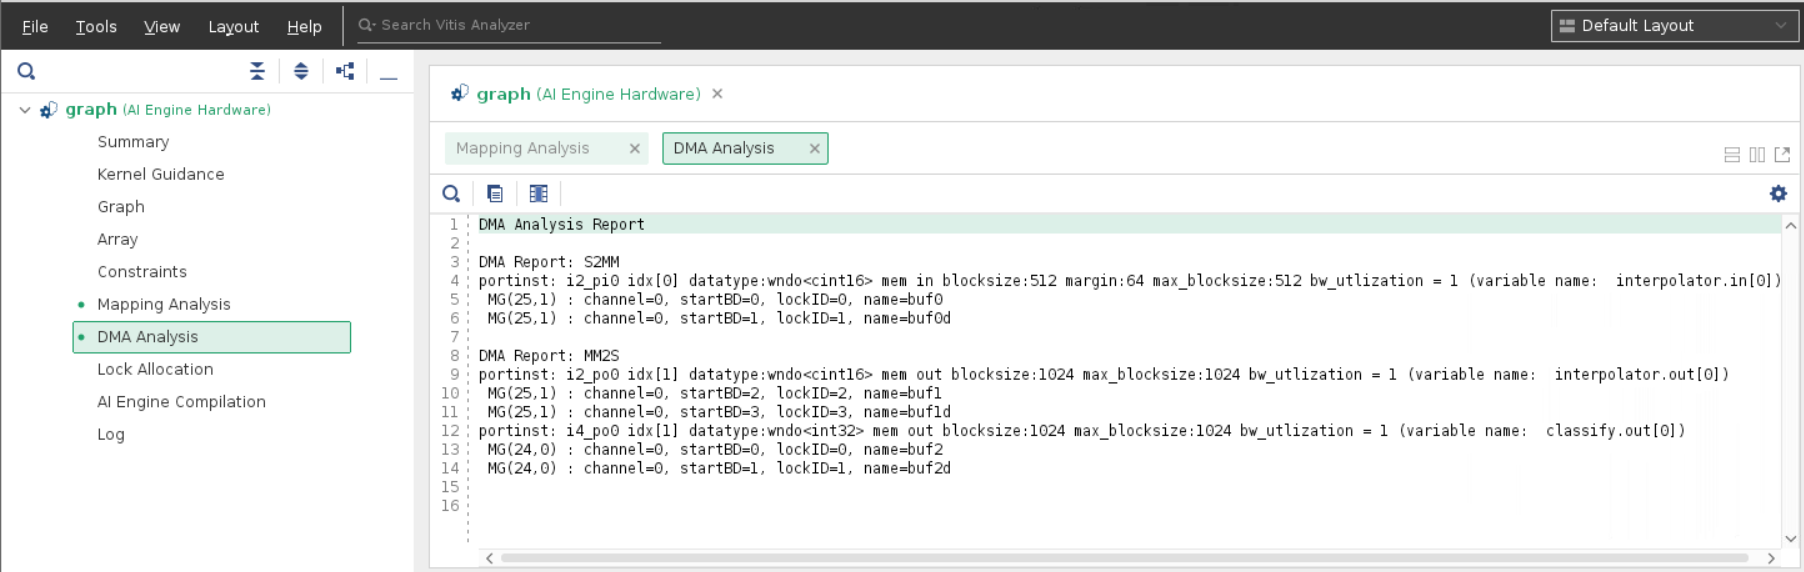This screenshot has width=1804, height=572.
Task: Open the Summary report item
Action: click(x=133, y=142)
